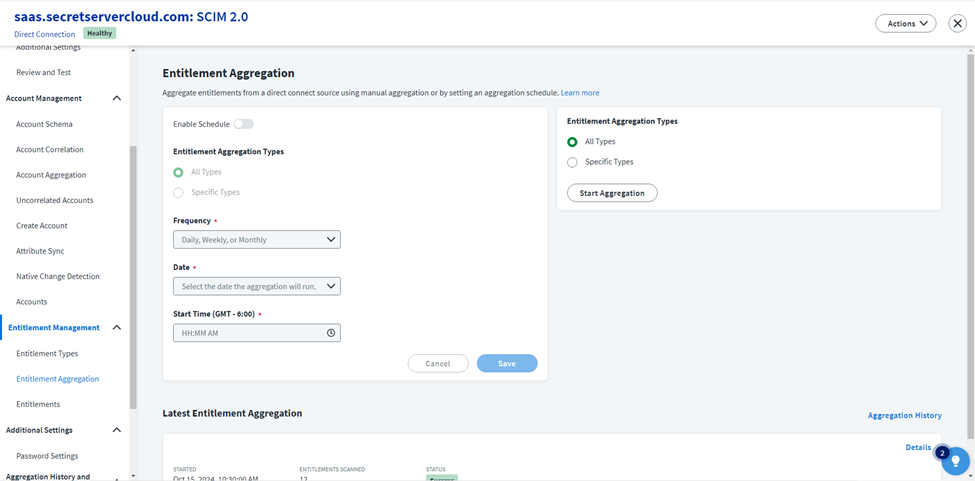Open Aggregation History link
Image resolution: width=975 pixels, height=481 pixels.
click(x=904, y=415)
